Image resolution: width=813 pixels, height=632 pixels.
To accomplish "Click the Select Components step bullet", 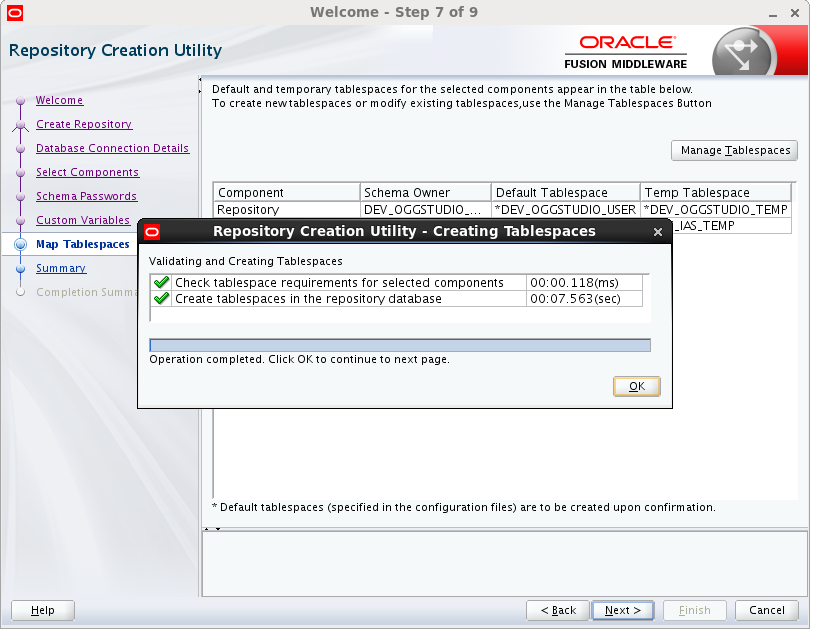I will [x=20, y=173].
